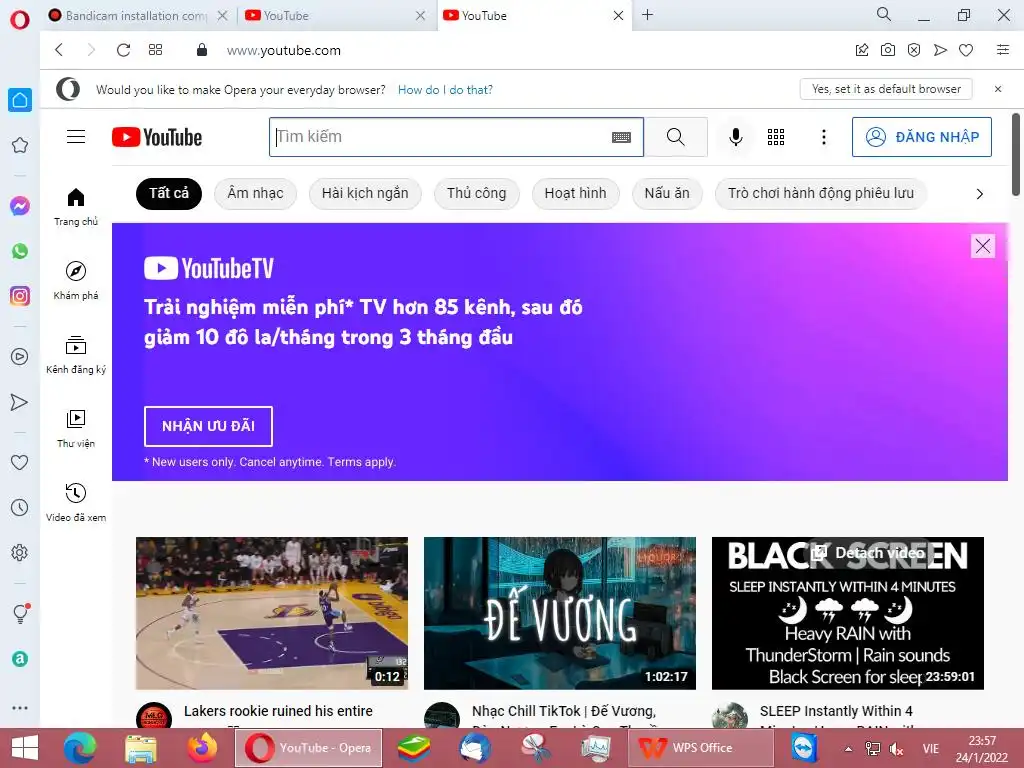Viewport: 1024px width, 768px height.
Task: Go back to previous page
Action: coord(59,50)
